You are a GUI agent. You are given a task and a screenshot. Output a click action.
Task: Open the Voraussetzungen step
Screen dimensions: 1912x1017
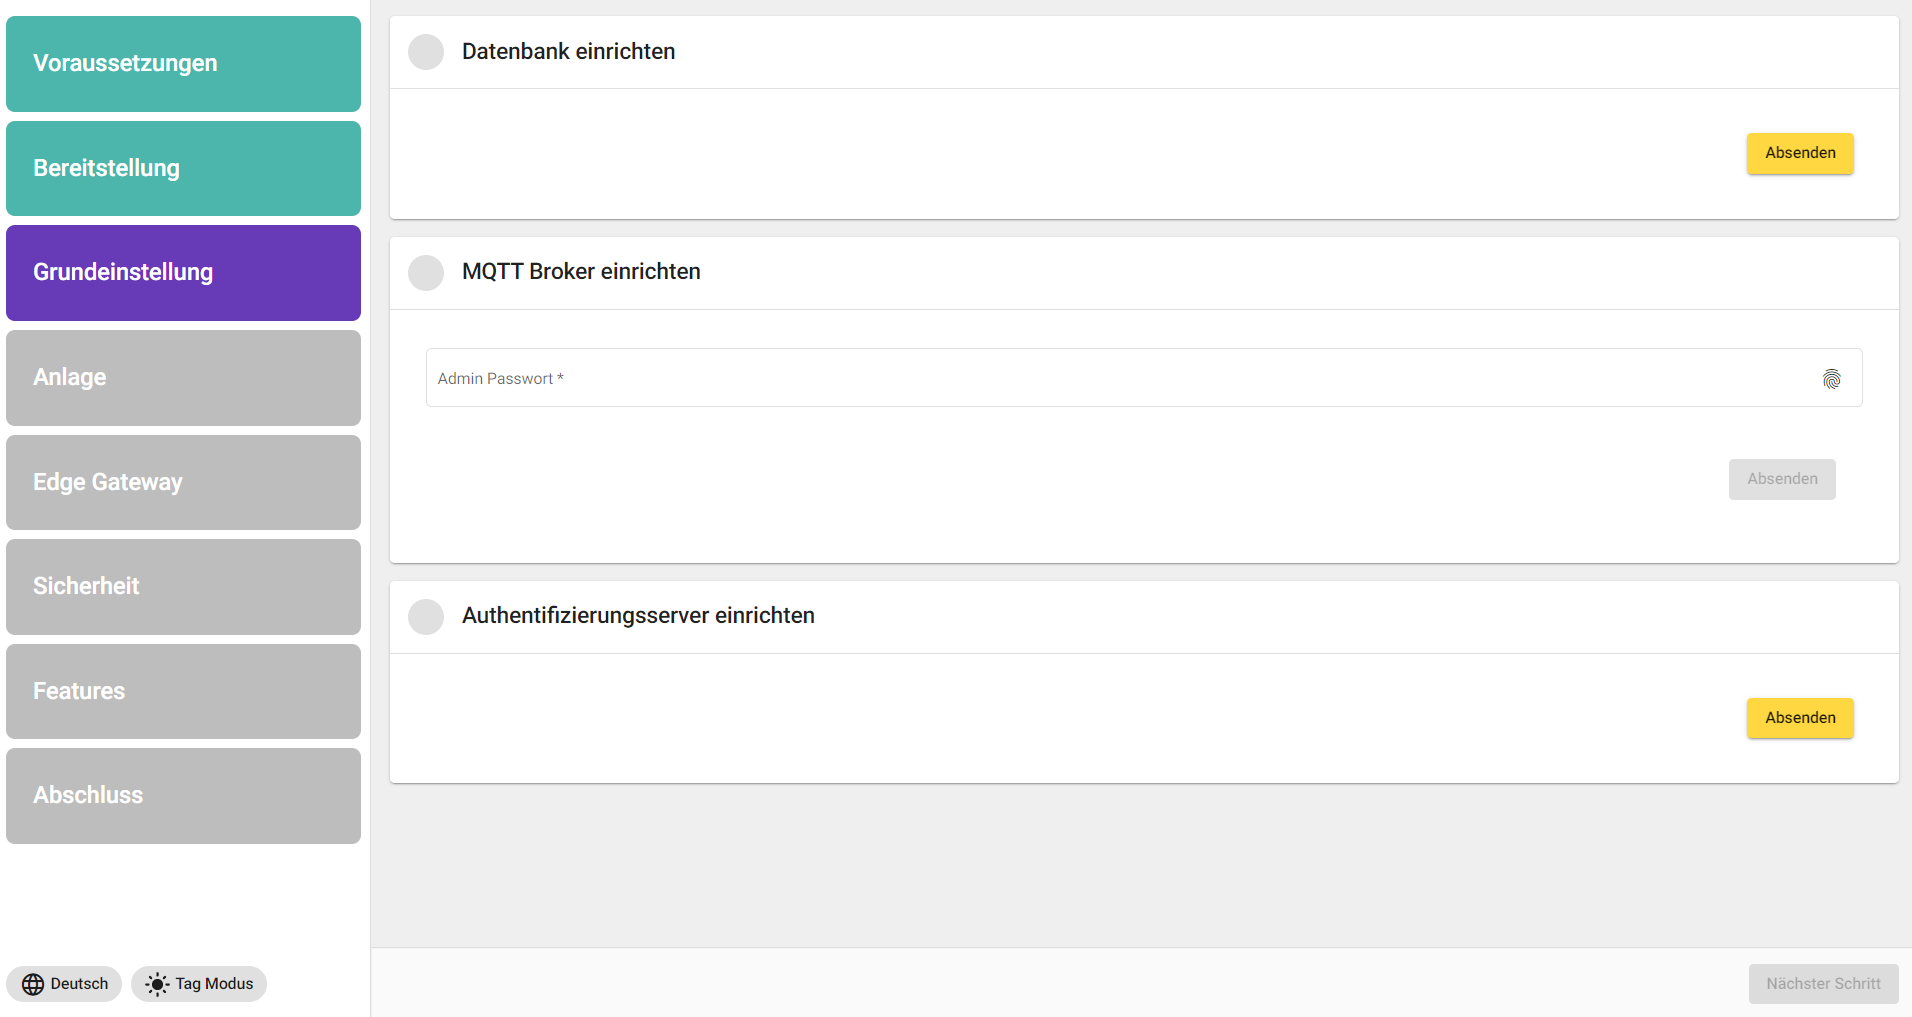tap(183, 64)
